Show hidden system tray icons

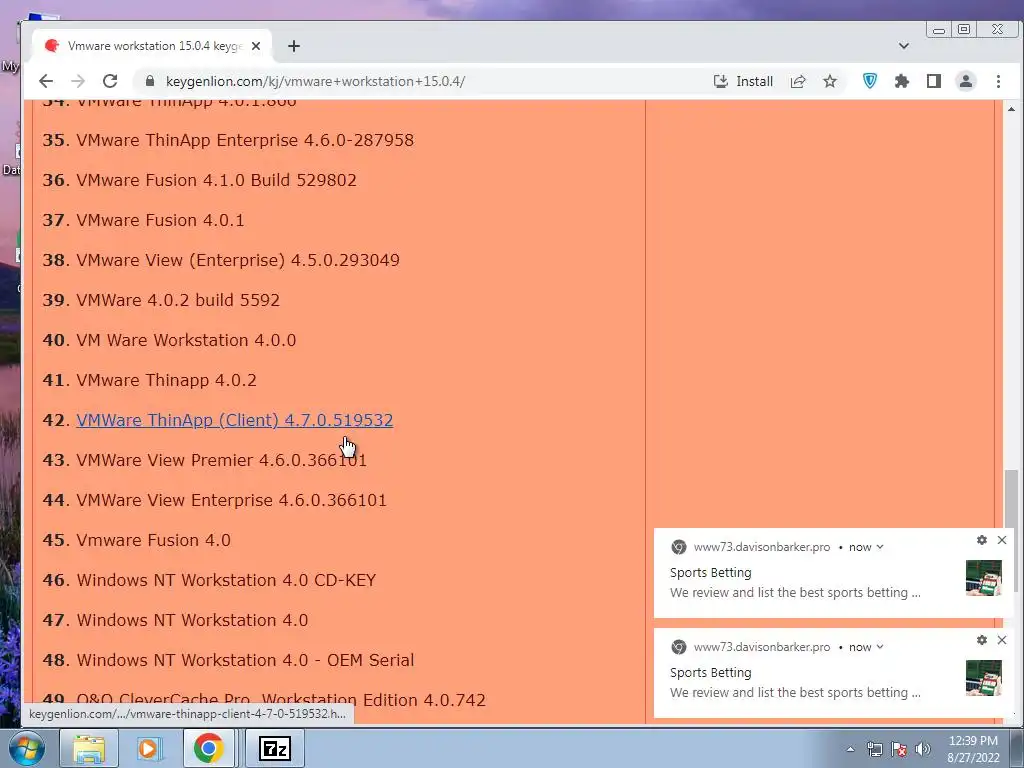850,749
